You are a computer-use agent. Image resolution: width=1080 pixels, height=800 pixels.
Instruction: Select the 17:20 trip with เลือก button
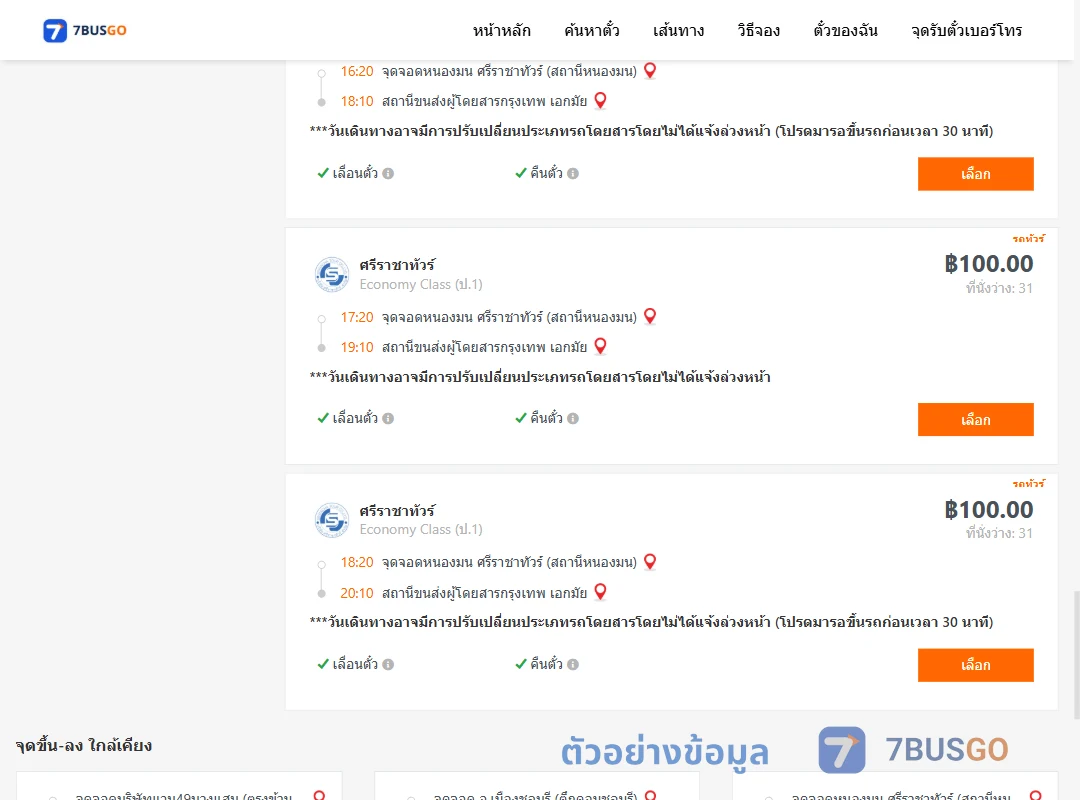[975, 420]
